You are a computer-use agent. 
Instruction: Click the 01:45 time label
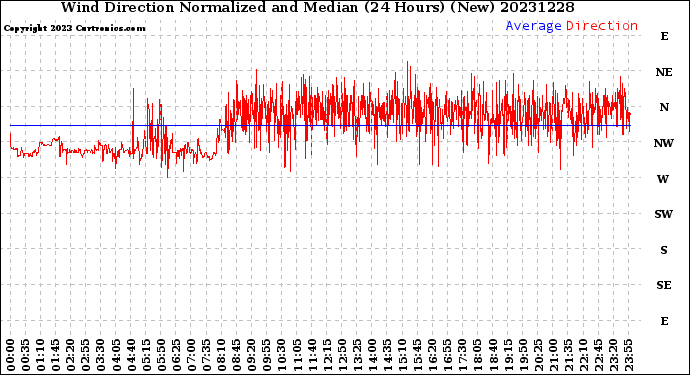pyautogui.click(x=56, y=355)
